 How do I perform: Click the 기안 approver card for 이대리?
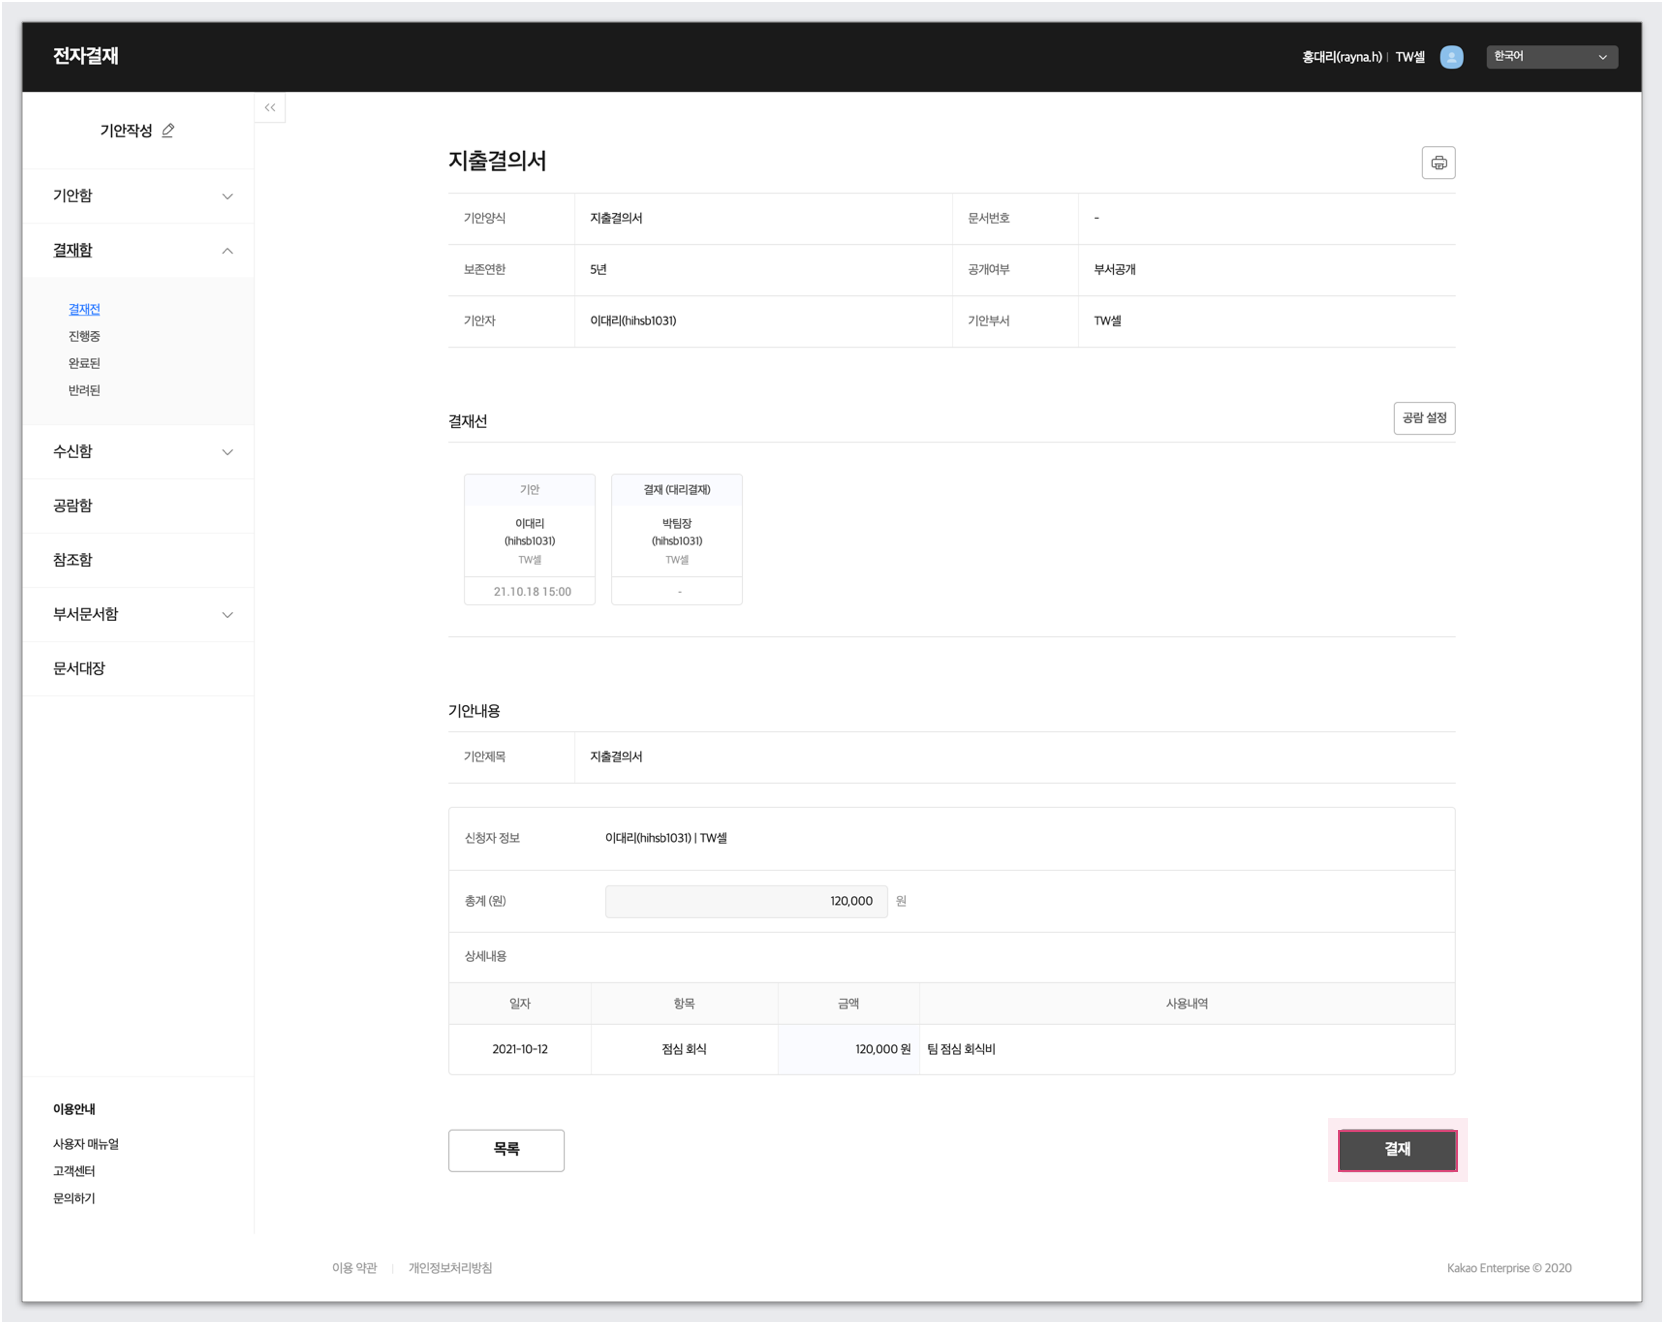click(530, 540)
